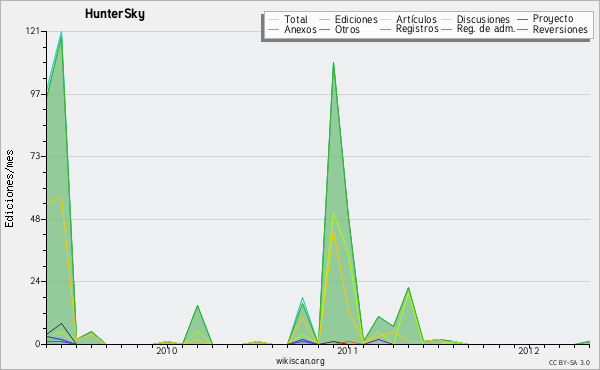Click the Total legend entry

coord(288,19)
